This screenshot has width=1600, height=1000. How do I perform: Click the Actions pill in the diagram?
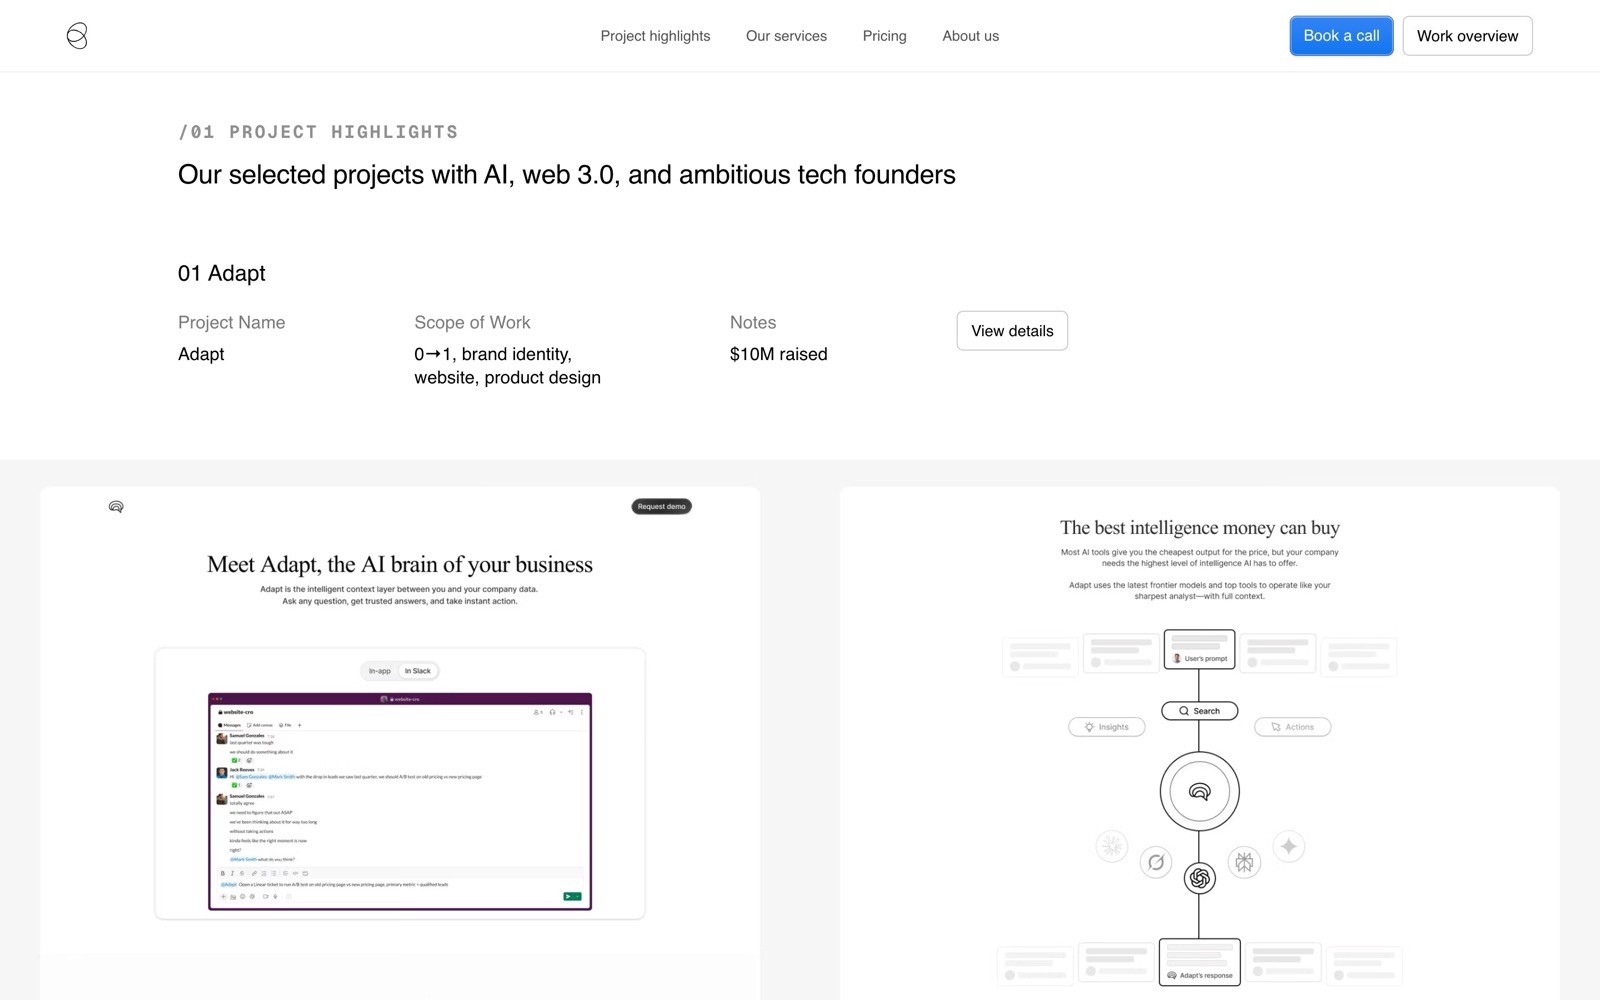1293,727
